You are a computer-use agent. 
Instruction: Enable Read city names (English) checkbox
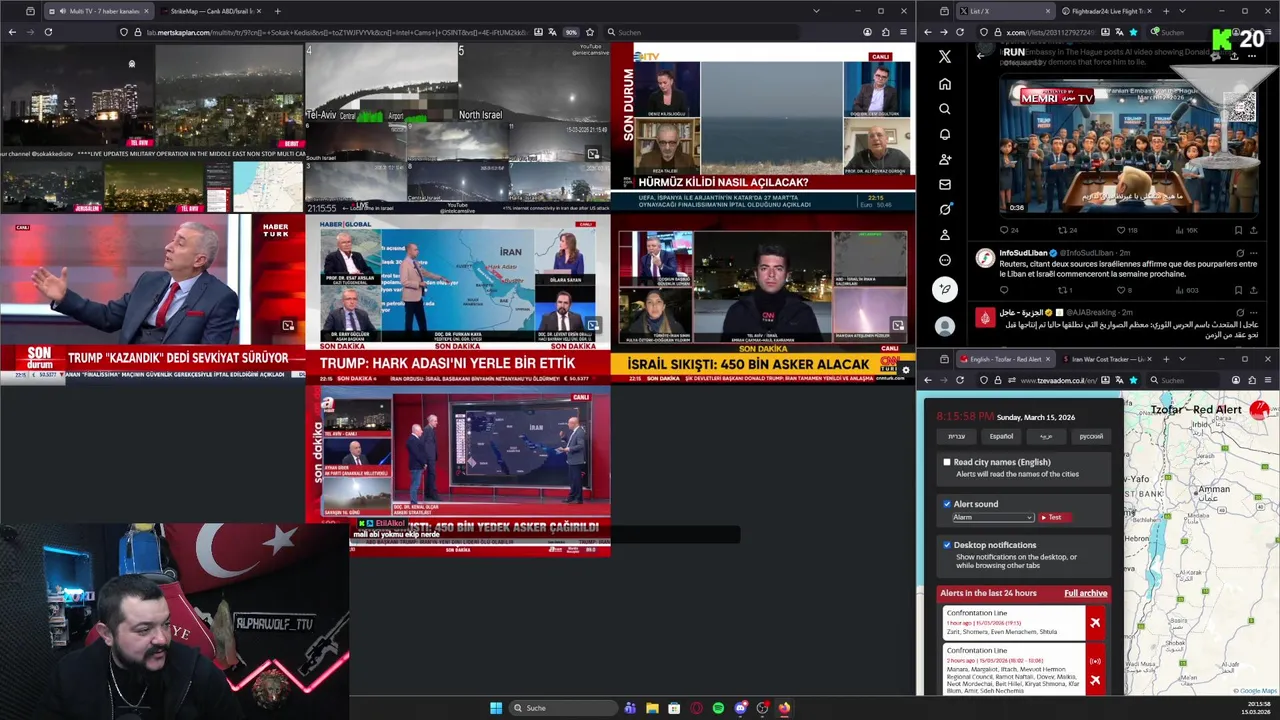[x=947, y=462]
